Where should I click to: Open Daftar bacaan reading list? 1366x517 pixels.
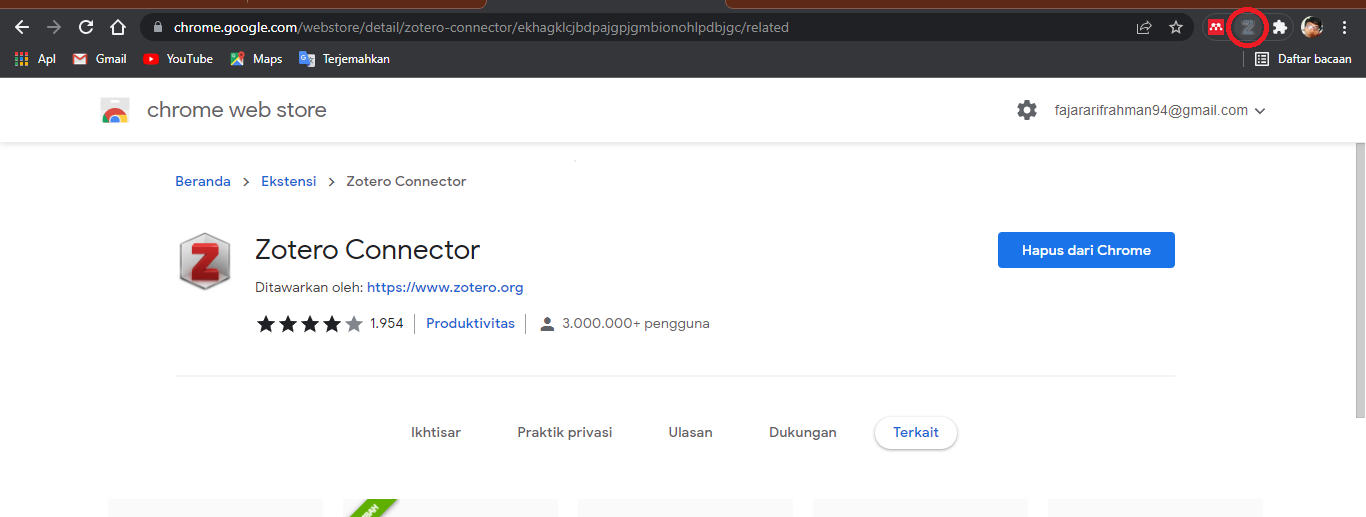pyautogui.click(x=1303, y=59)
